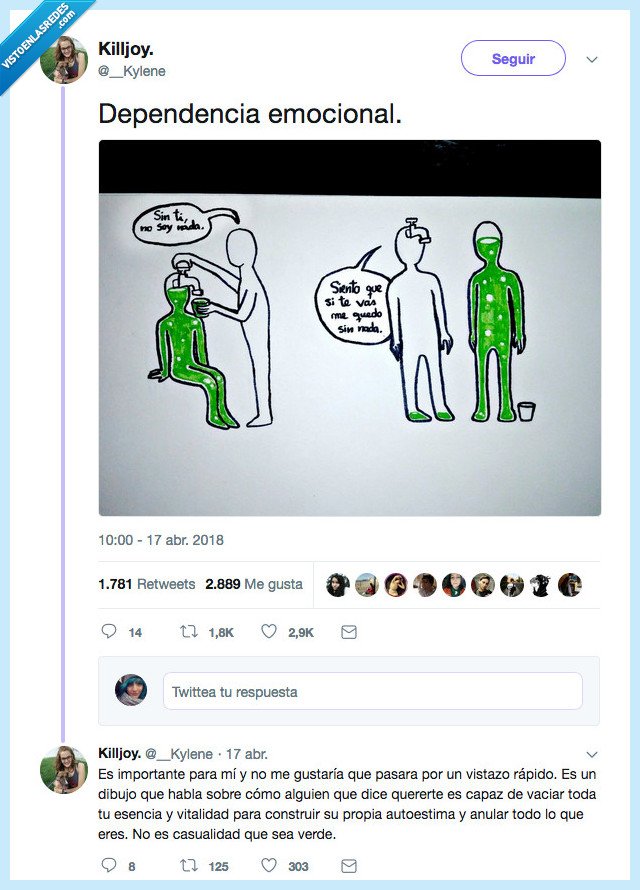Open the chevron menu beside Seguir

click(x=591, y=59)
